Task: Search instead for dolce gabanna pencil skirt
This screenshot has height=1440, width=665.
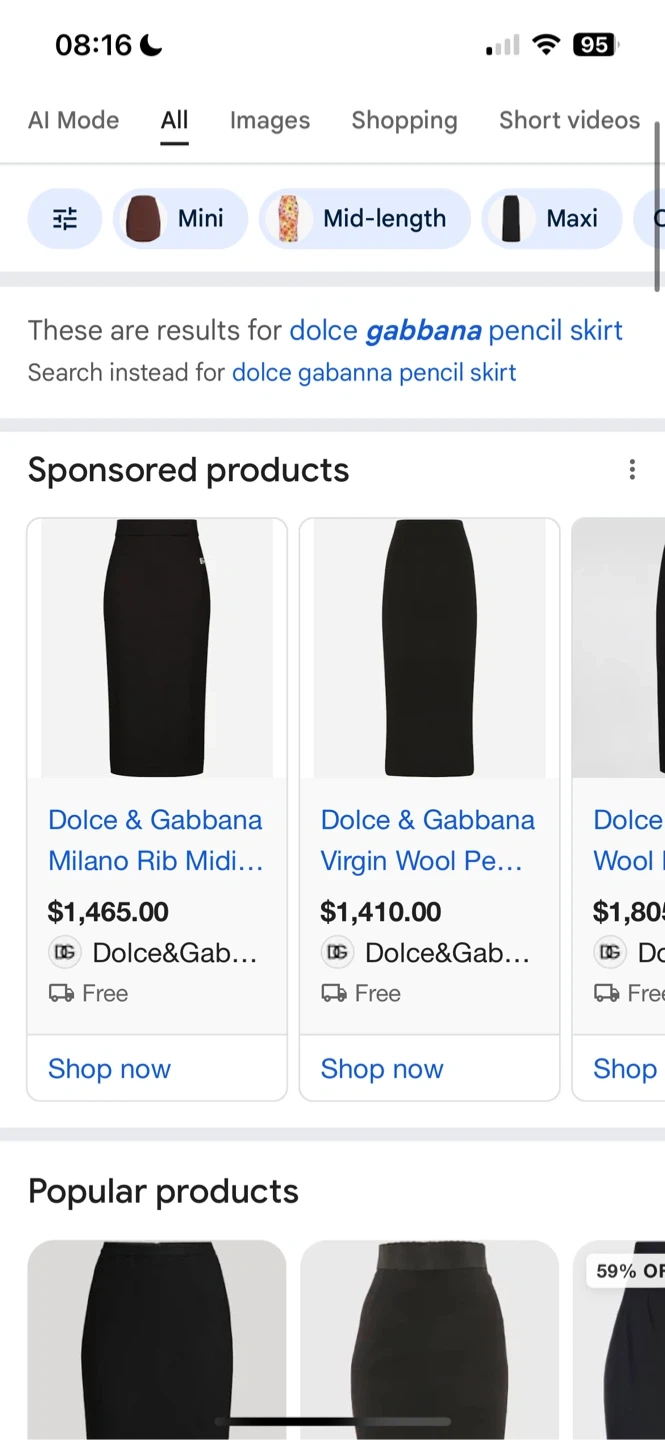Action: pos(374,373)
